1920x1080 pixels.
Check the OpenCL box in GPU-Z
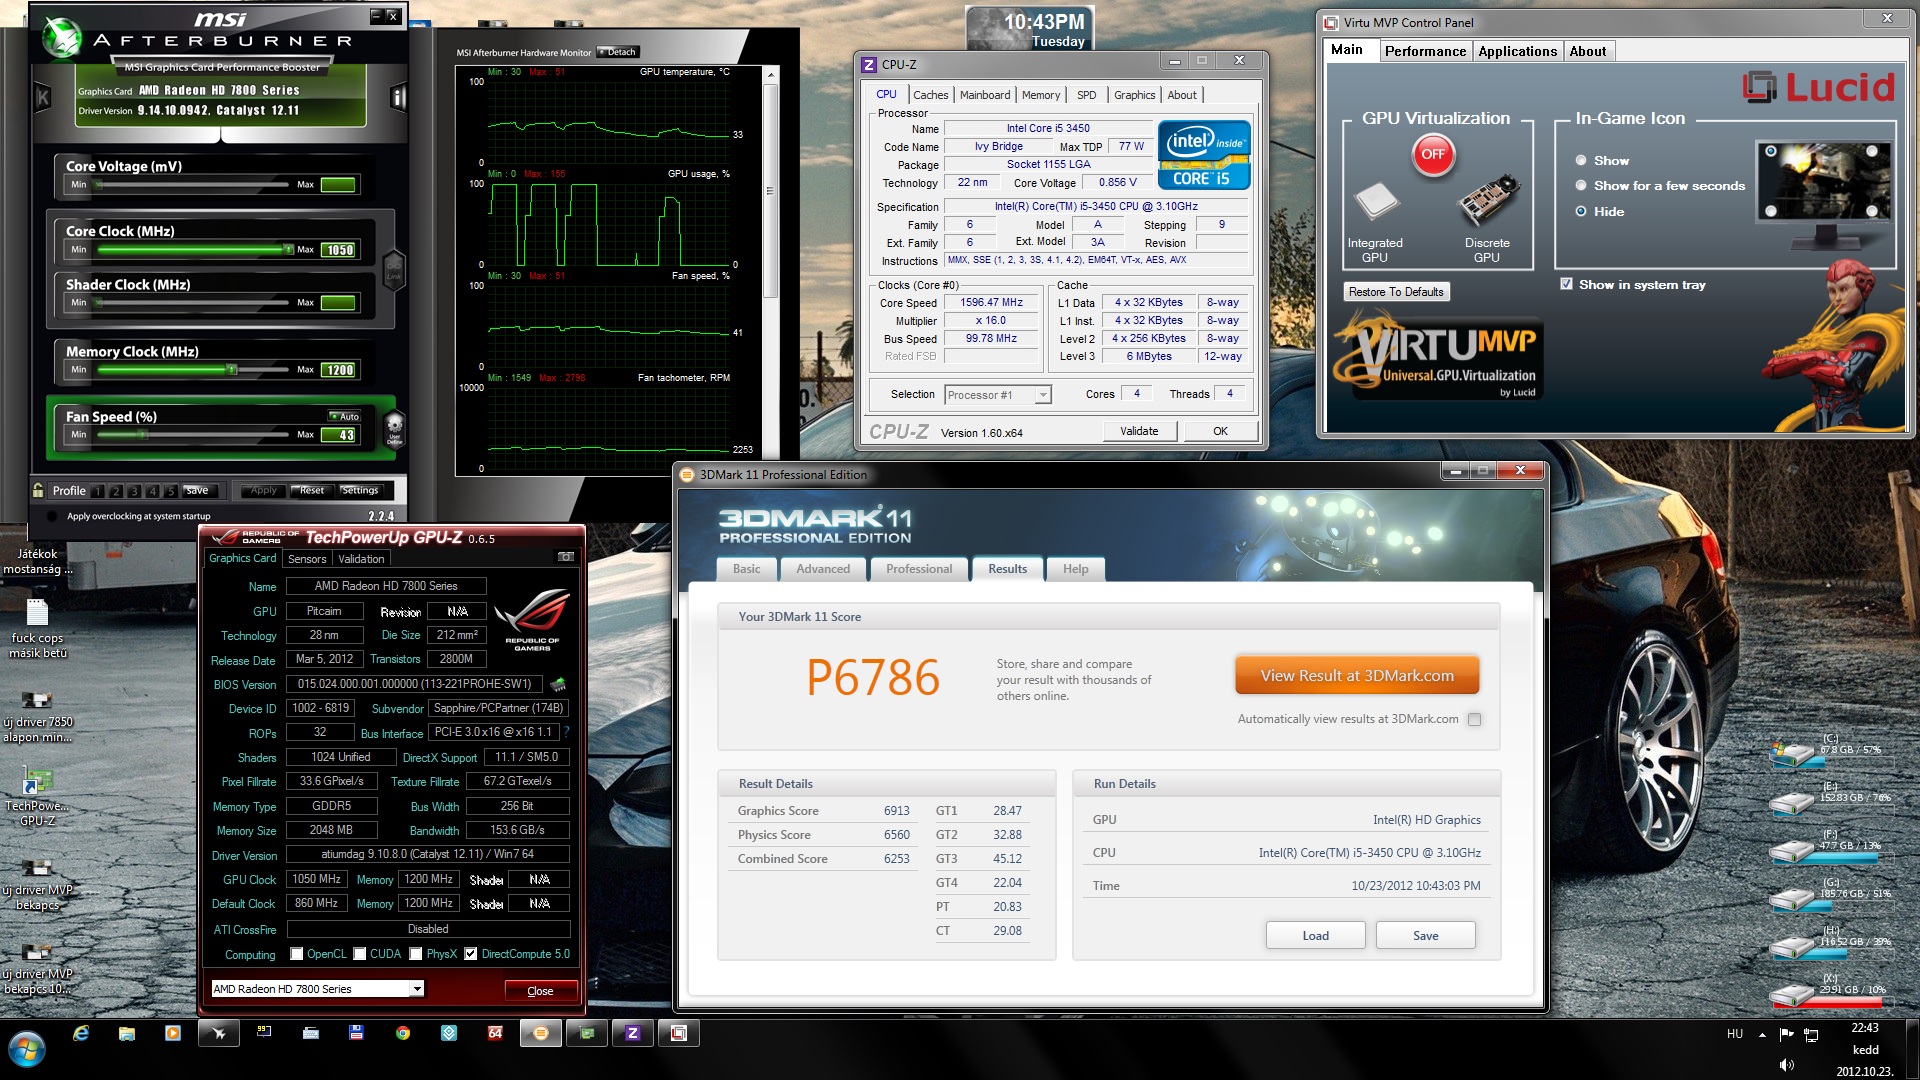296,954
